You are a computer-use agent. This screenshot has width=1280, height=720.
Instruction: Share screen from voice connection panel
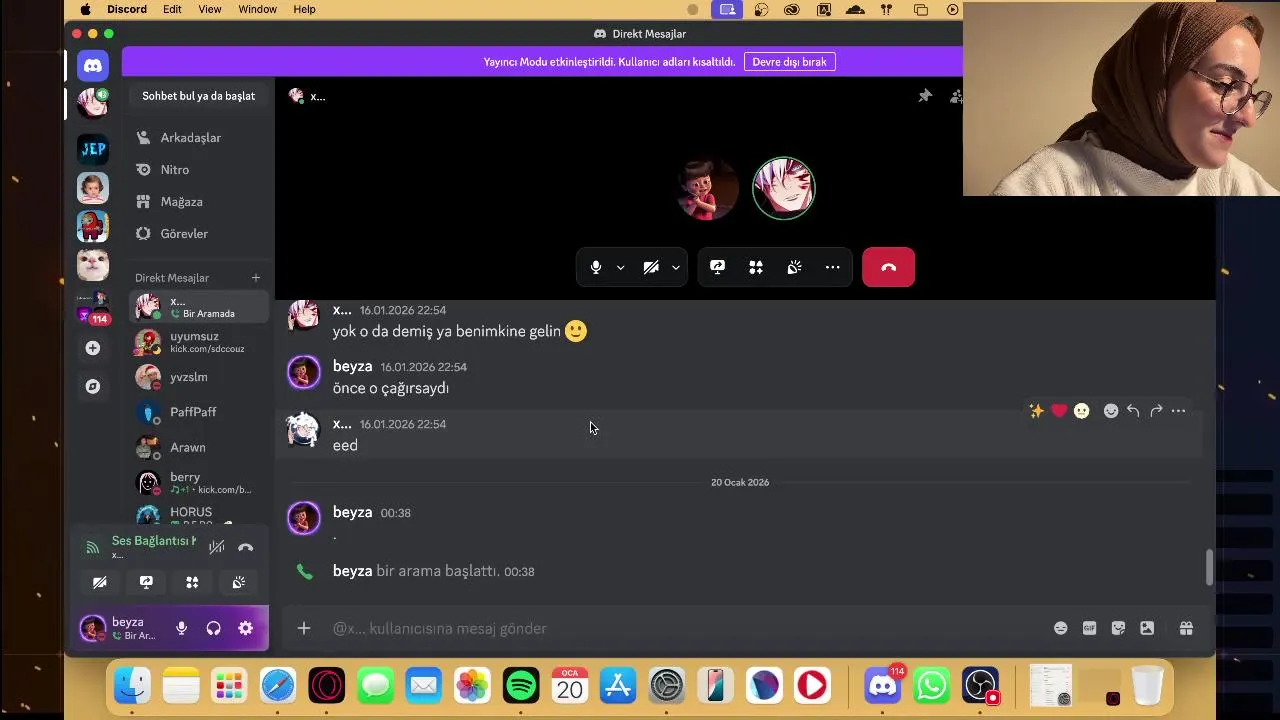click(146, 582)
